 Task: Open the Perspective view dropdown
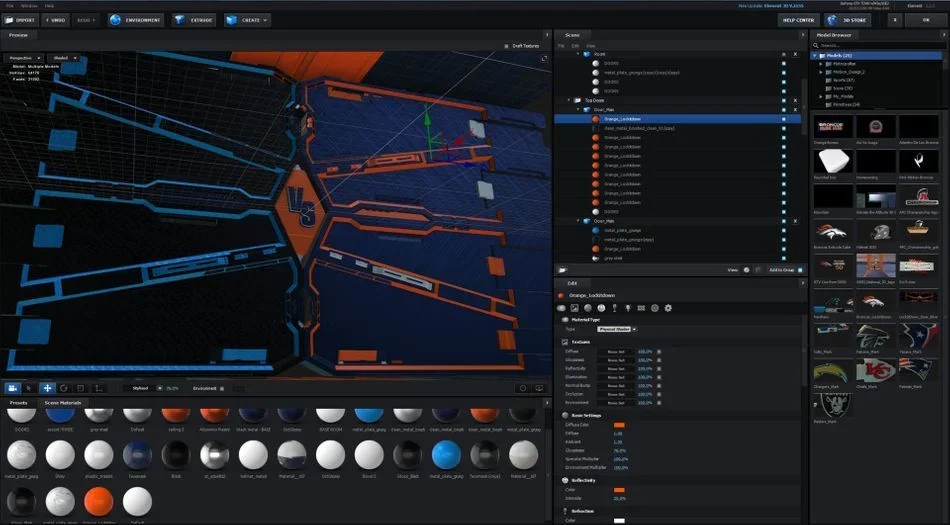(x=24, y=58)
